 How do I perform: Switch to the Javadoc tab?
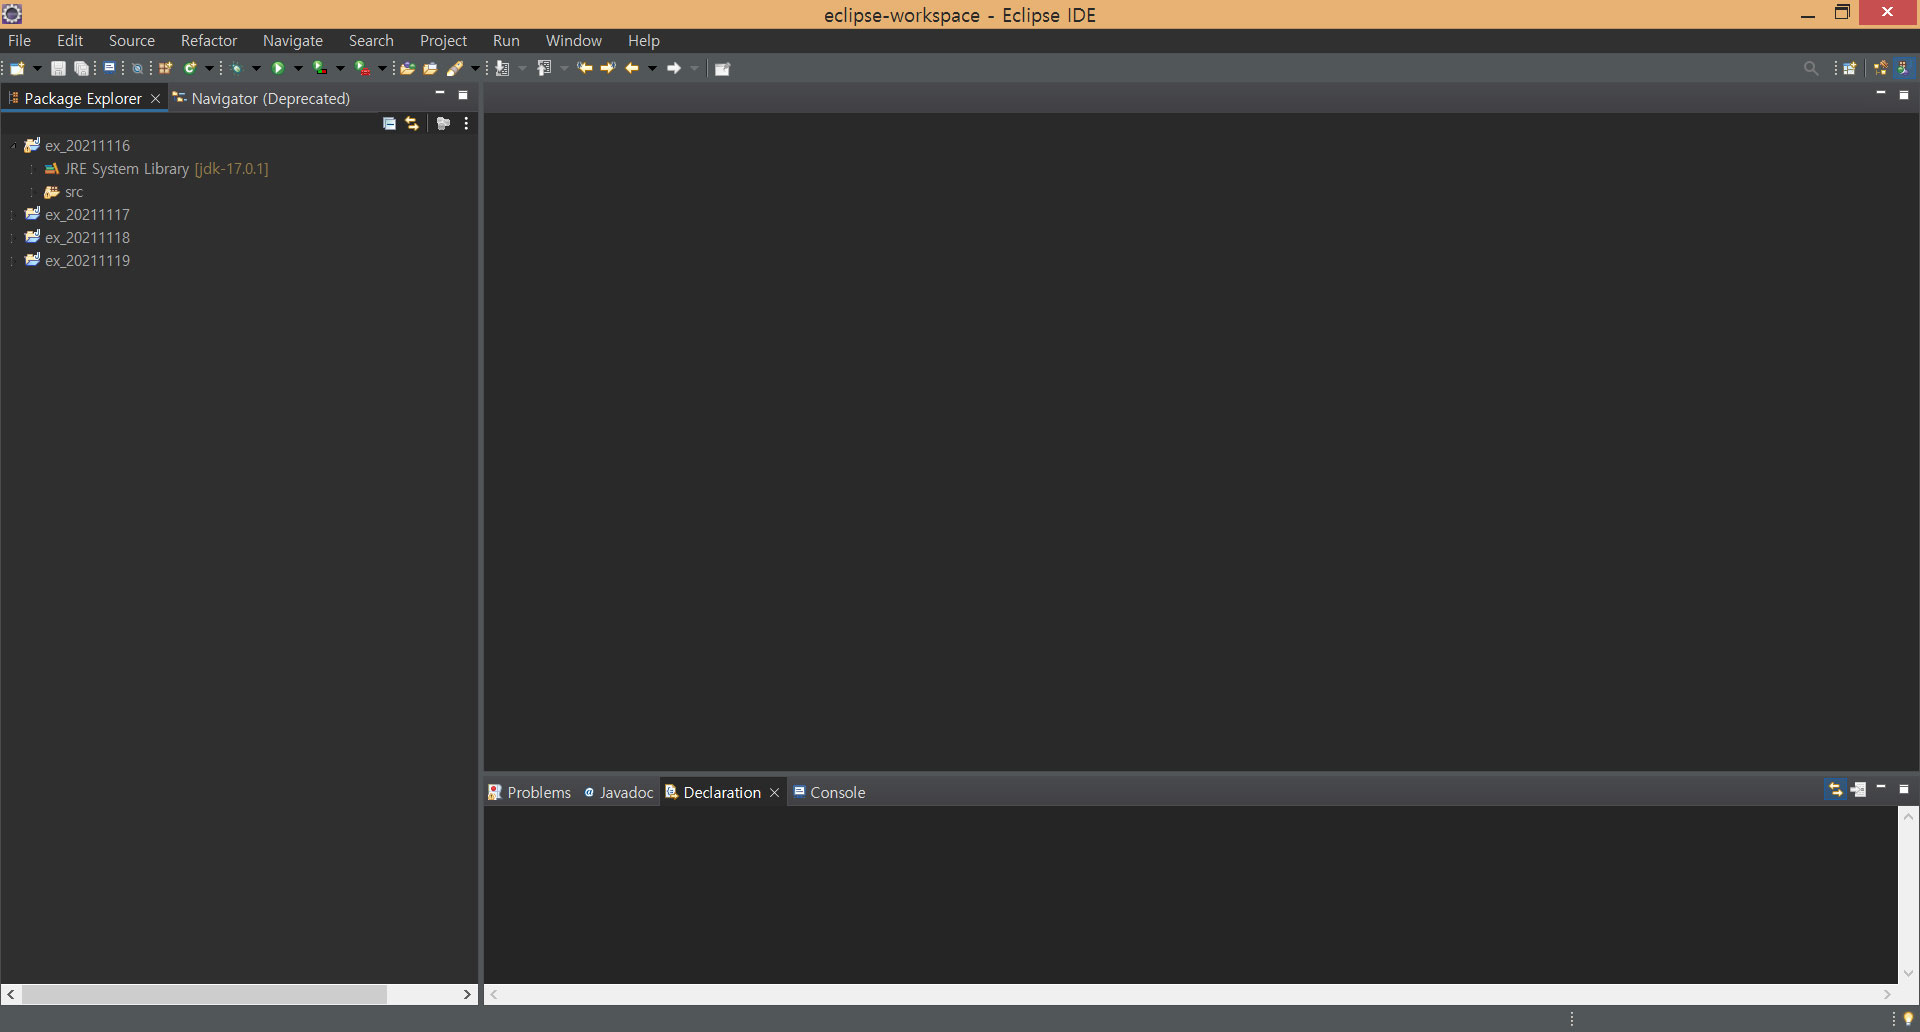click(618, 792)
